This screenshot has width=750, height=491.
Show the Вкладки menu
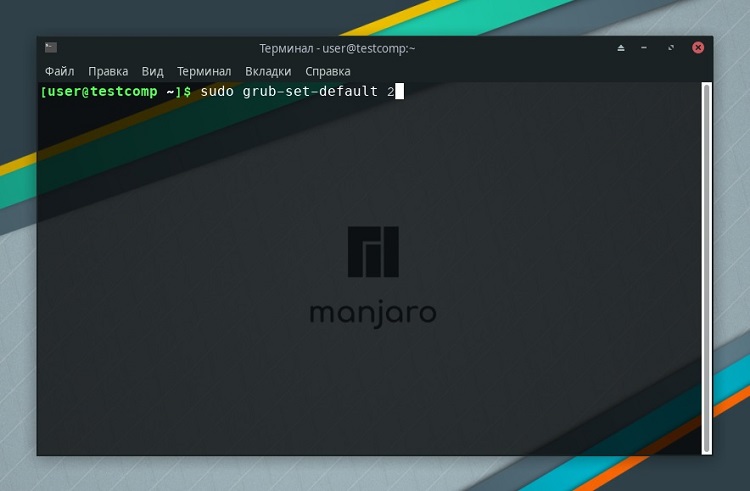click(x=268, y=71)
